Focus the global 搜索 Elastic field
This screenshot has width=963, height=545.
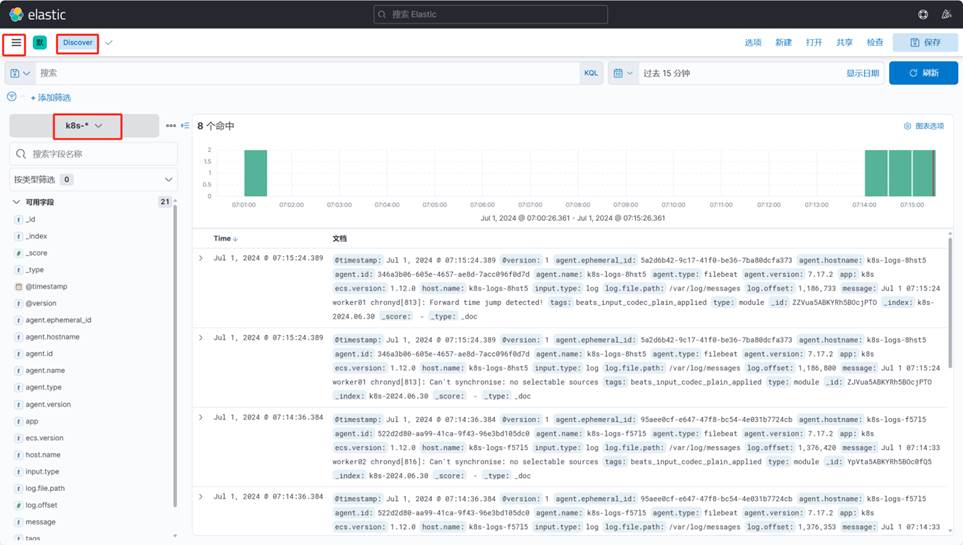tap(490, 14)
